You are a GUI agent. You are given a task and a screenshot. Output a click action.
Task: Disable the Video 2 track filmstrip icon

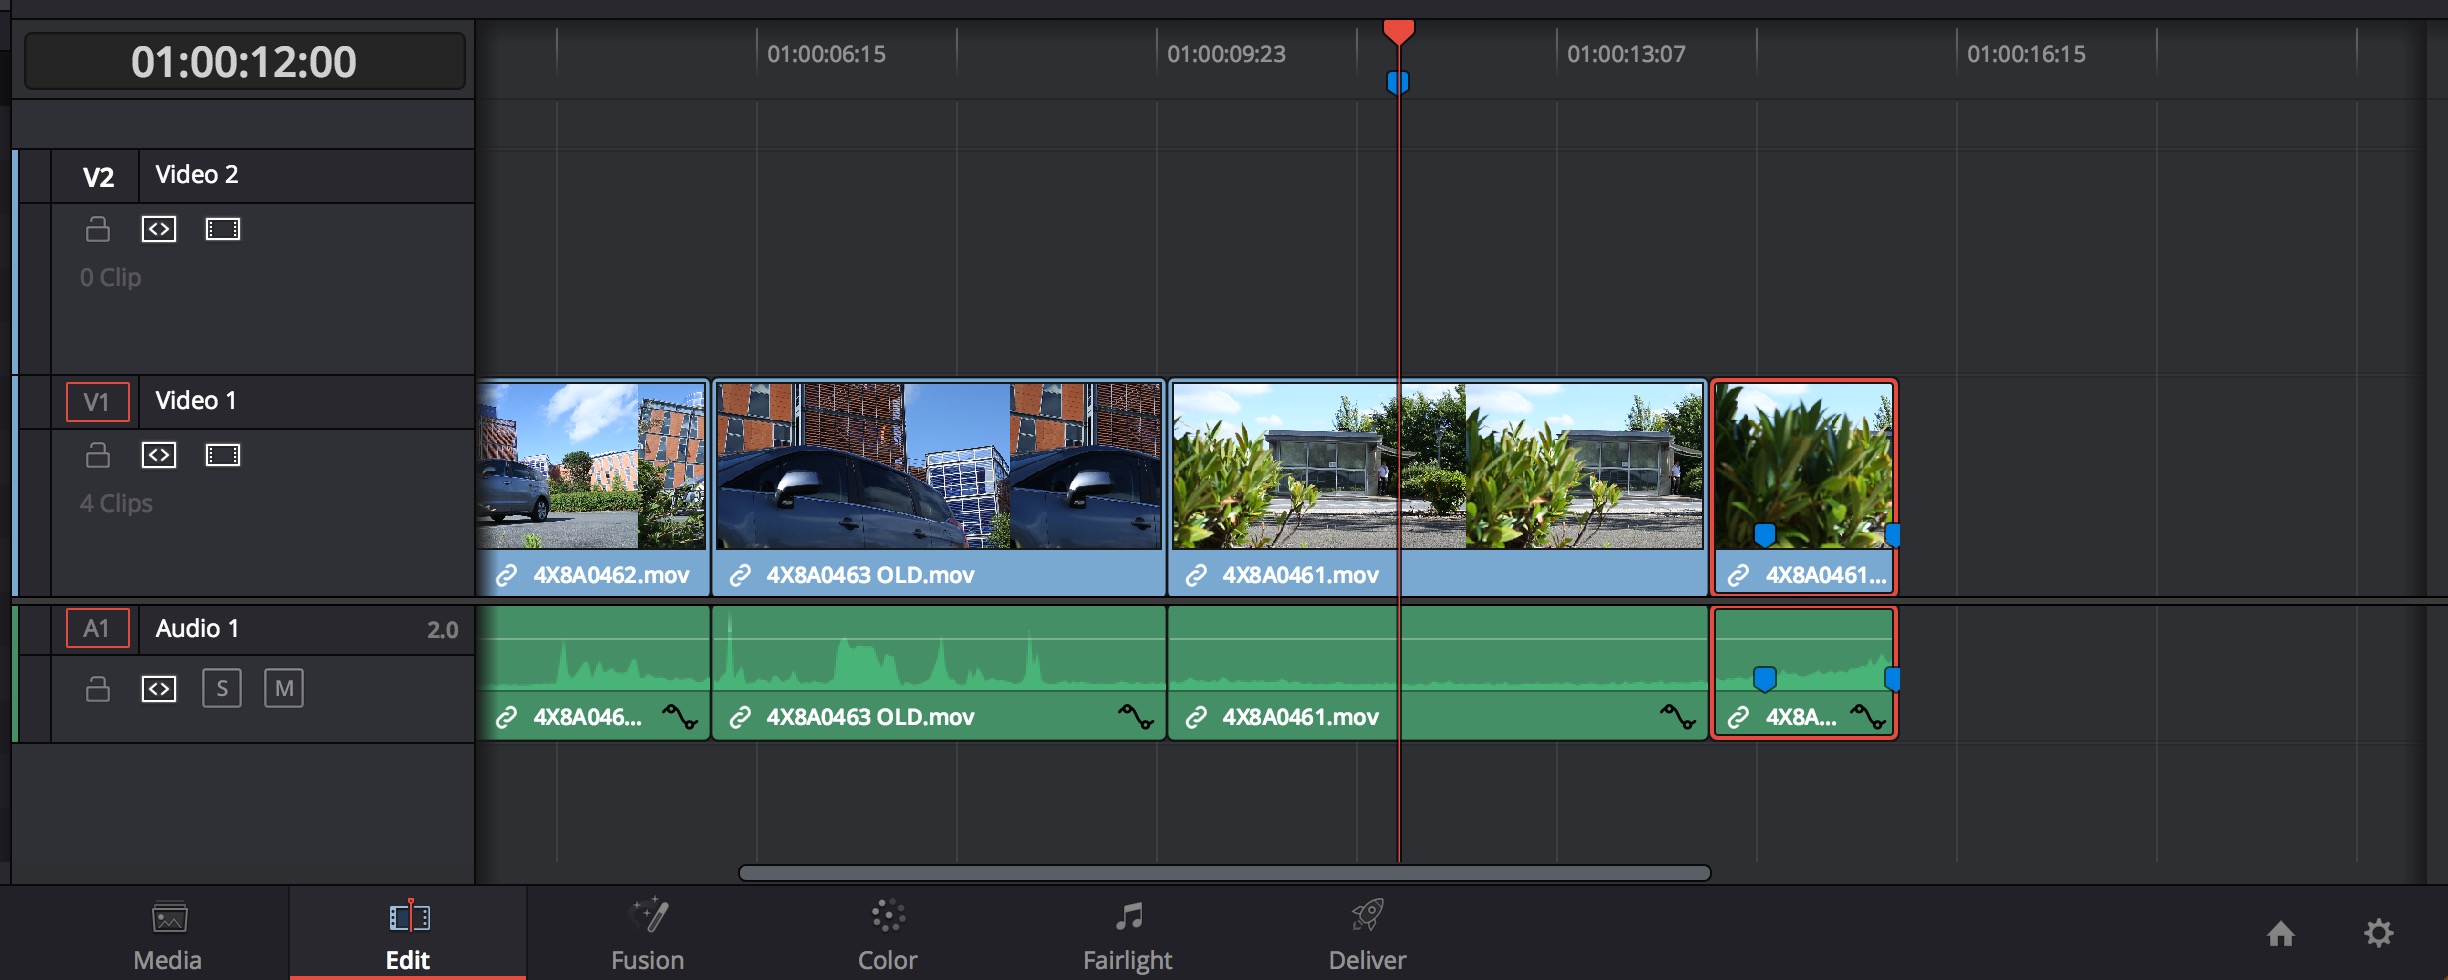tap(222, 229)
